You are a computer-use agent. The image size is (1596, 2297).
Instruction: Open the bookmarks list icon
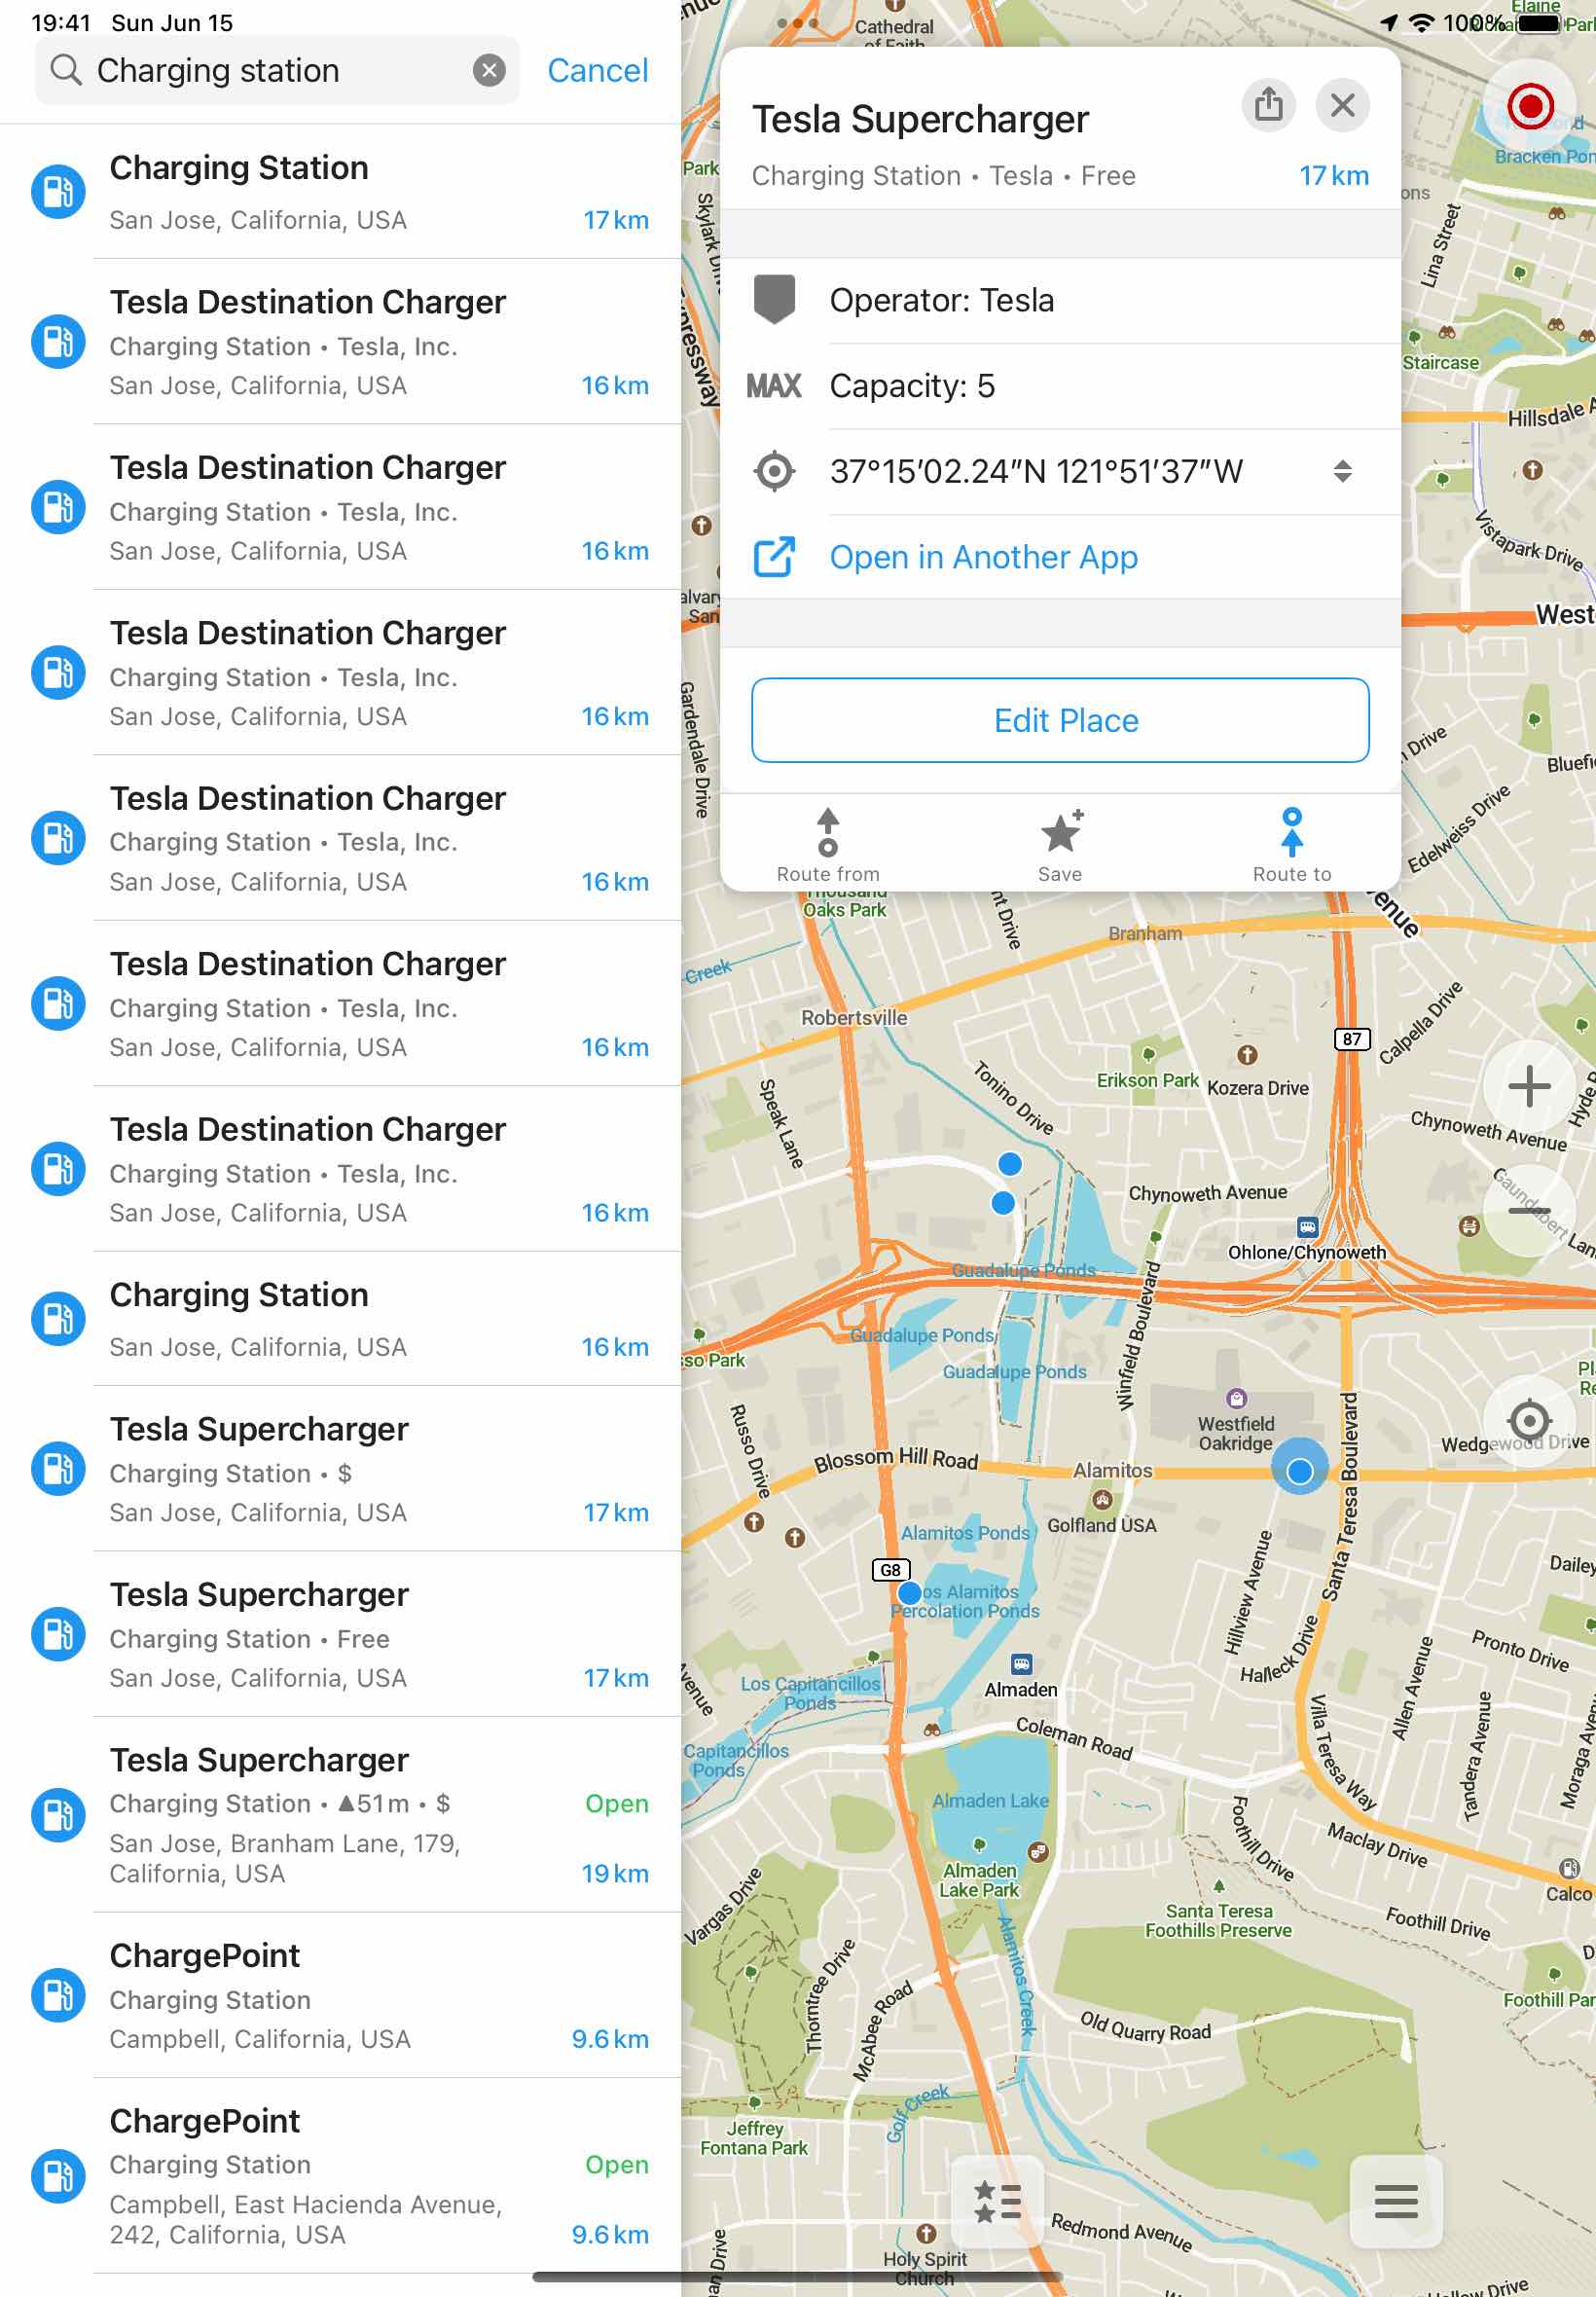tap(997, 2201)
